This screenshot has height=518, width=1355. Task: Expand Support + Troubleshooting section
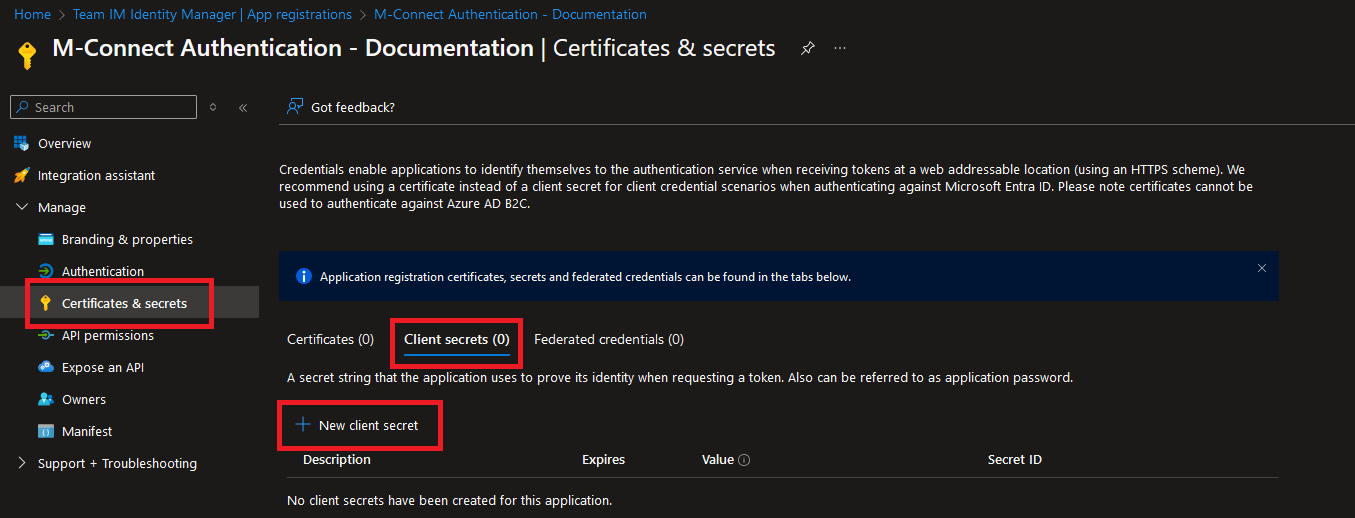(x=21, y=463)
